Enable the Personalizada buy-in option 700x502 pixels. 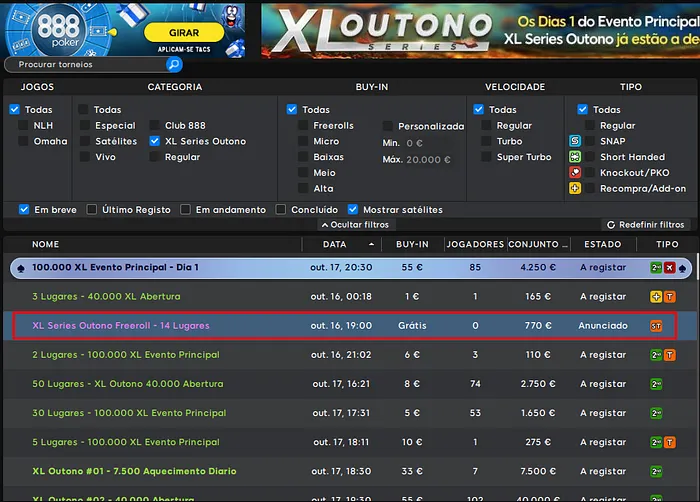(x=388, y=126)
